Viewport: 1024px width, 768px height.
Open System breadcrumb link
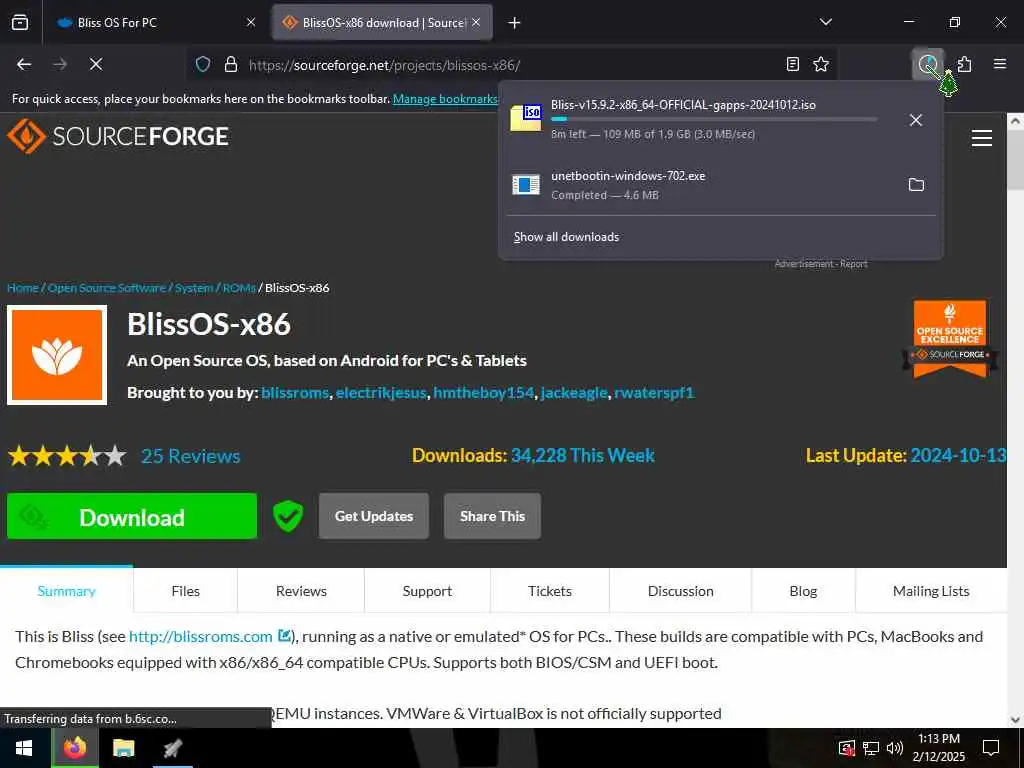194,288
